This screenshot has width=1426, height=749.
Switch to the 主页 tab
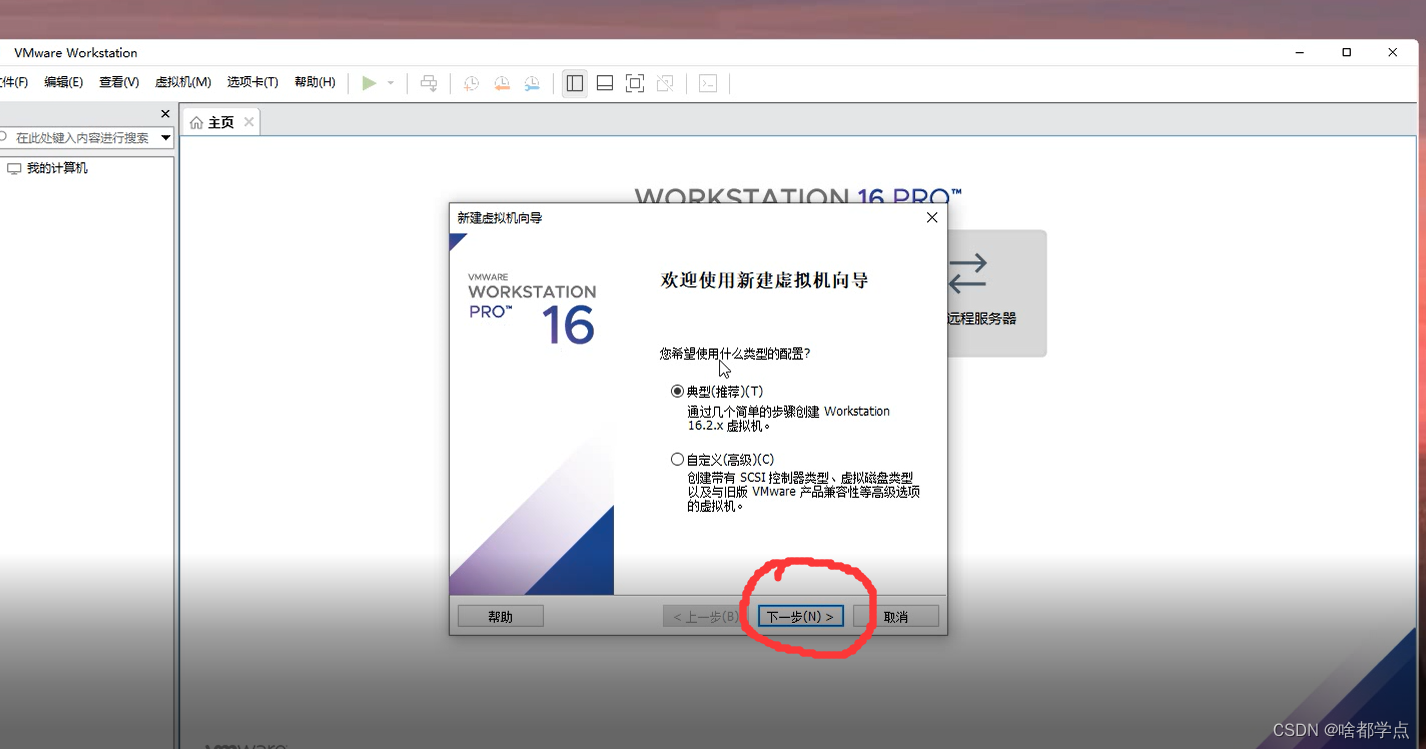point(220,122)
